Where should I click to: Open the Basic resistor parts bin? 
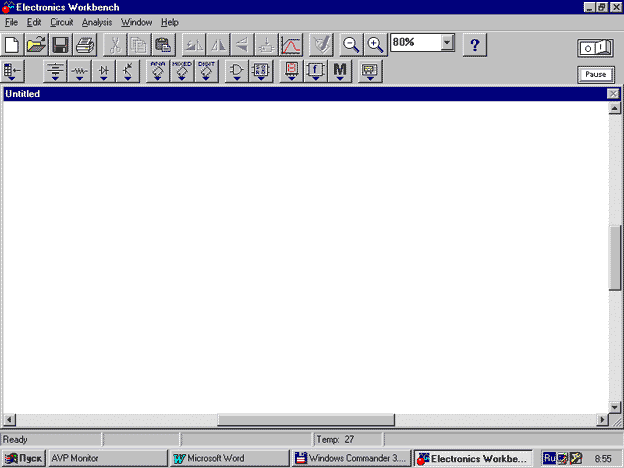pos(79,71)
